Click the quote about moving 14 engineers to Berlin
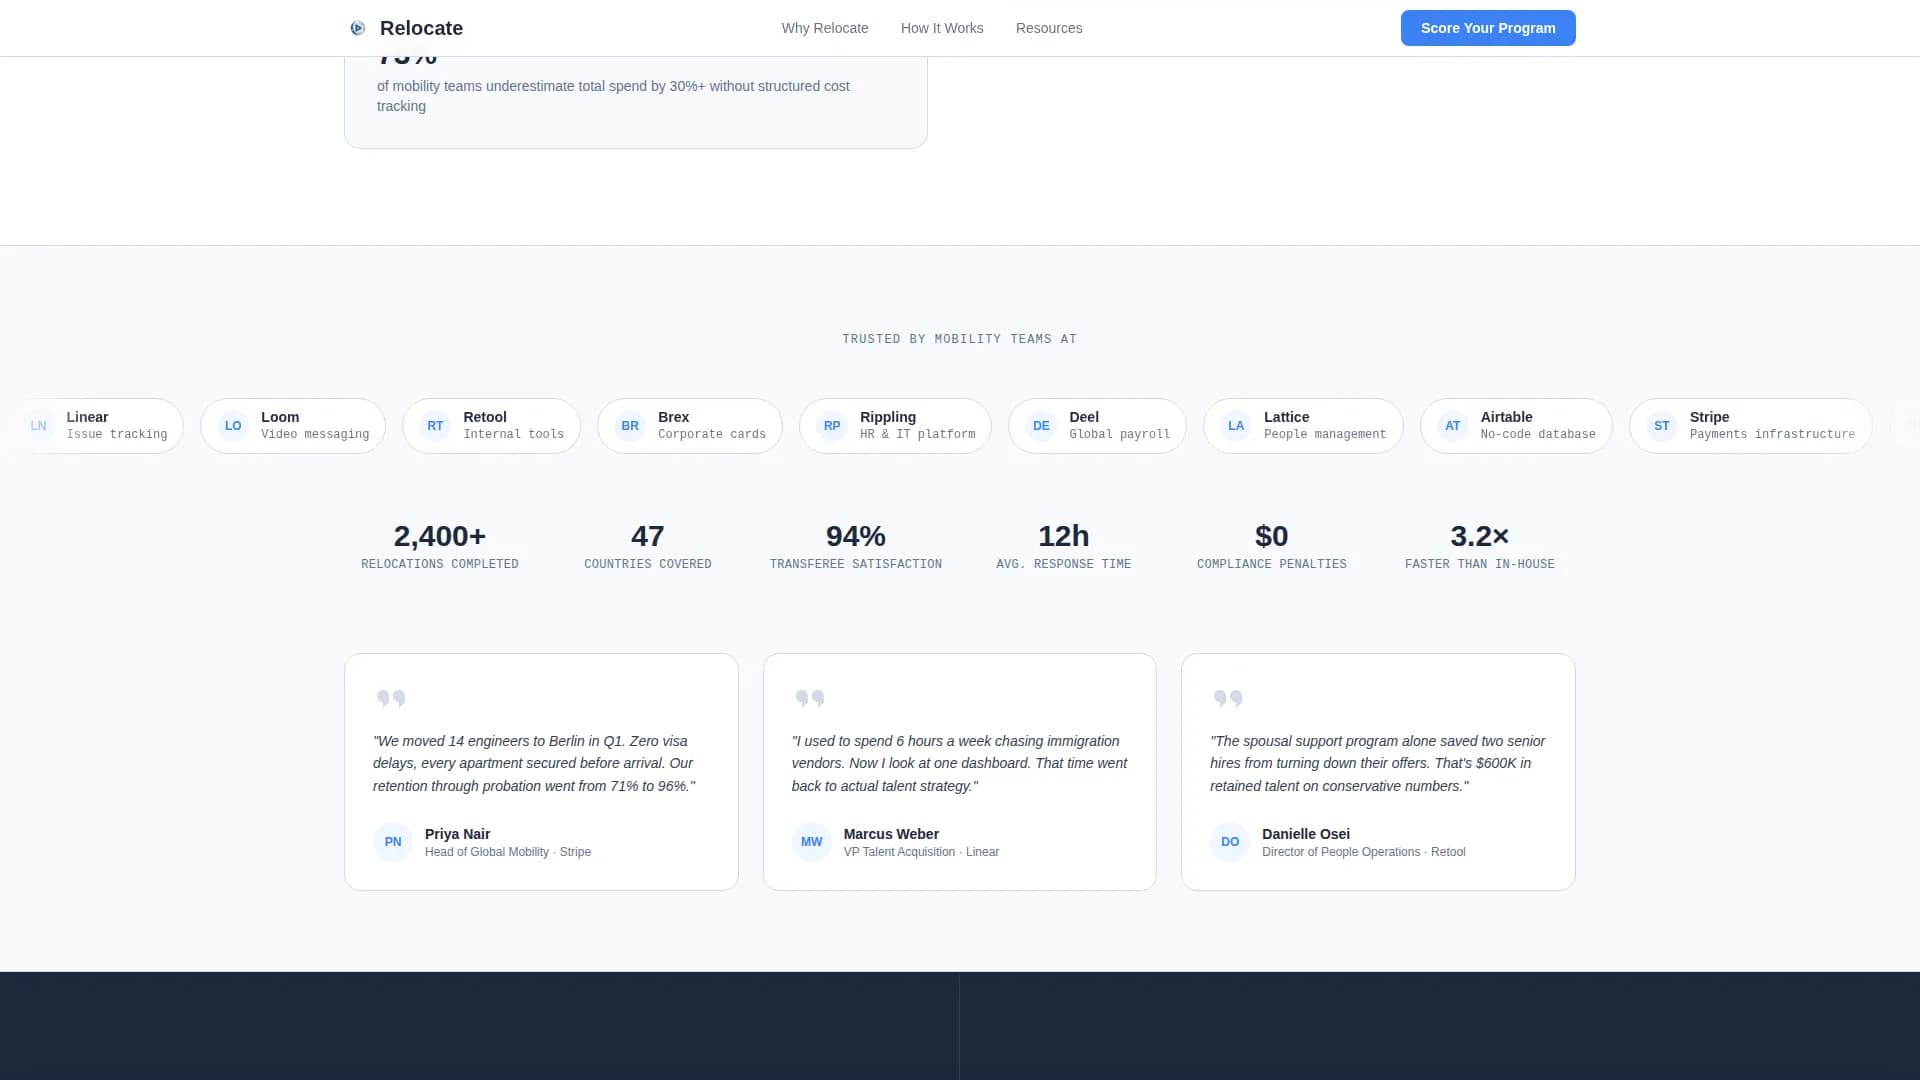 point(534,763)
